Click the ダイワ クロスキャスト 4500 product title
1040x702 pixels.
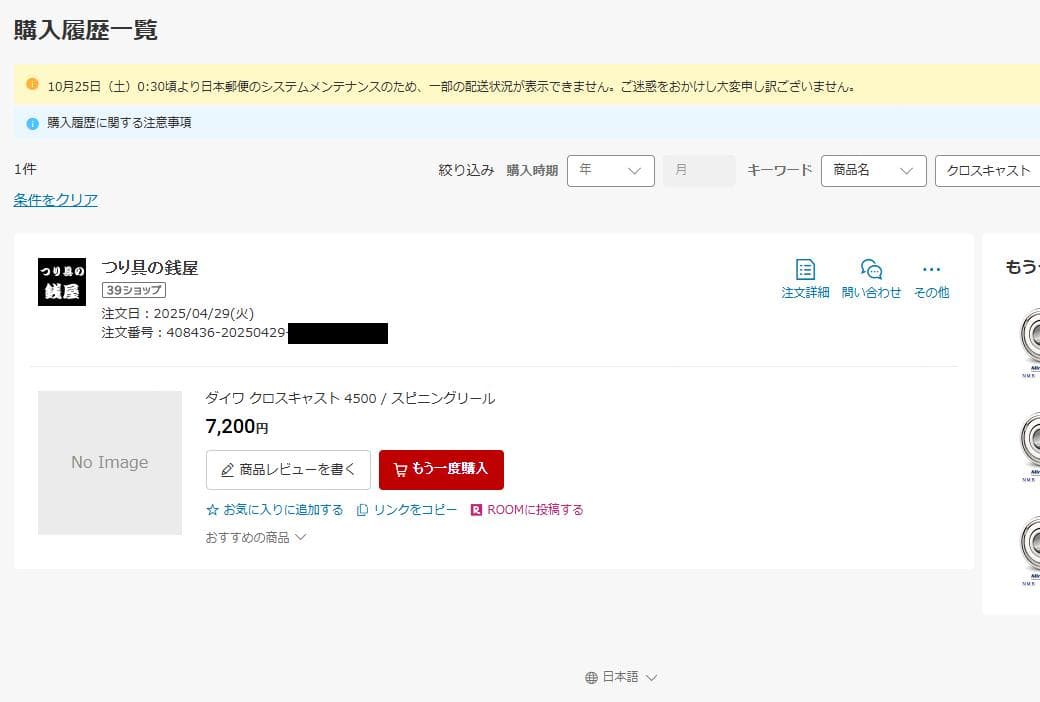click(x=350, y=398)
